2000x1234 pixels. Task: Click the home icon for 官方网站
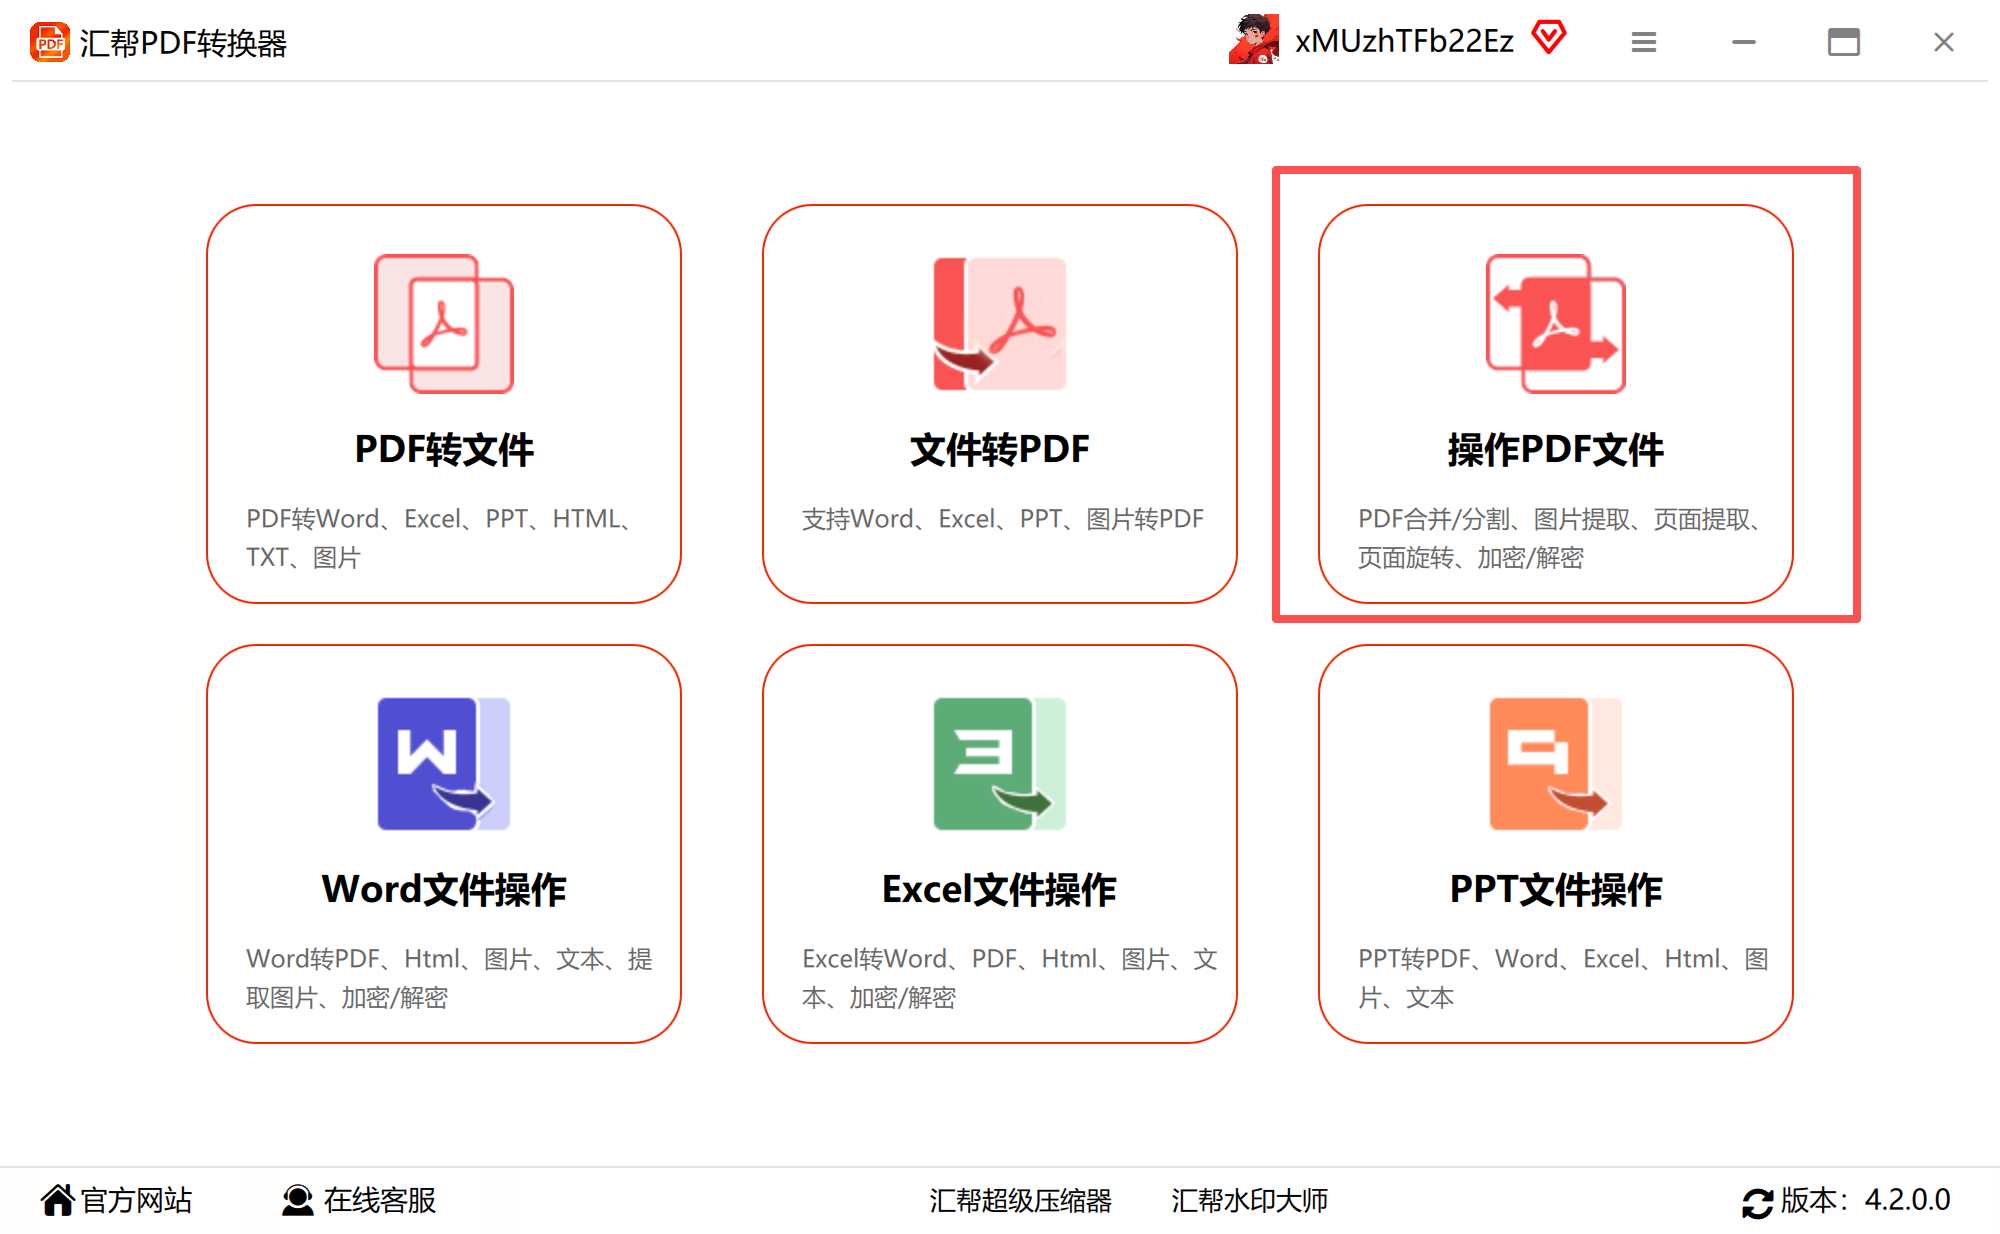(58, 1200)
